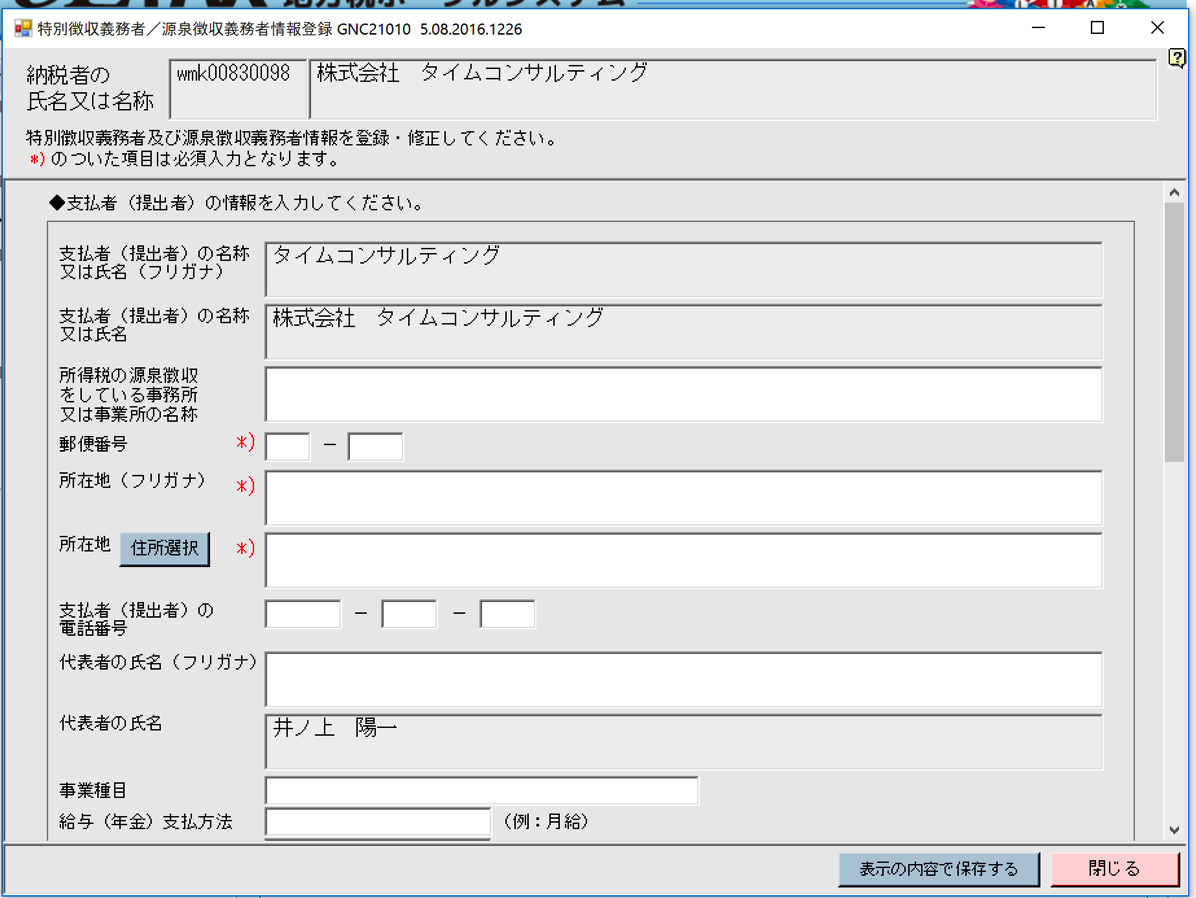Click the first 電話番号 phone box
1196x898 pixels.
[x=303, y=613]
